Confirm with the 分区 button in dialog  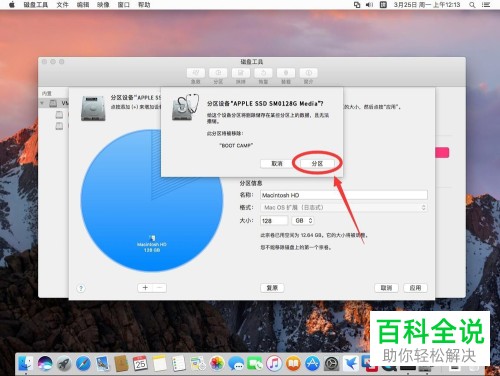[317, 163]
